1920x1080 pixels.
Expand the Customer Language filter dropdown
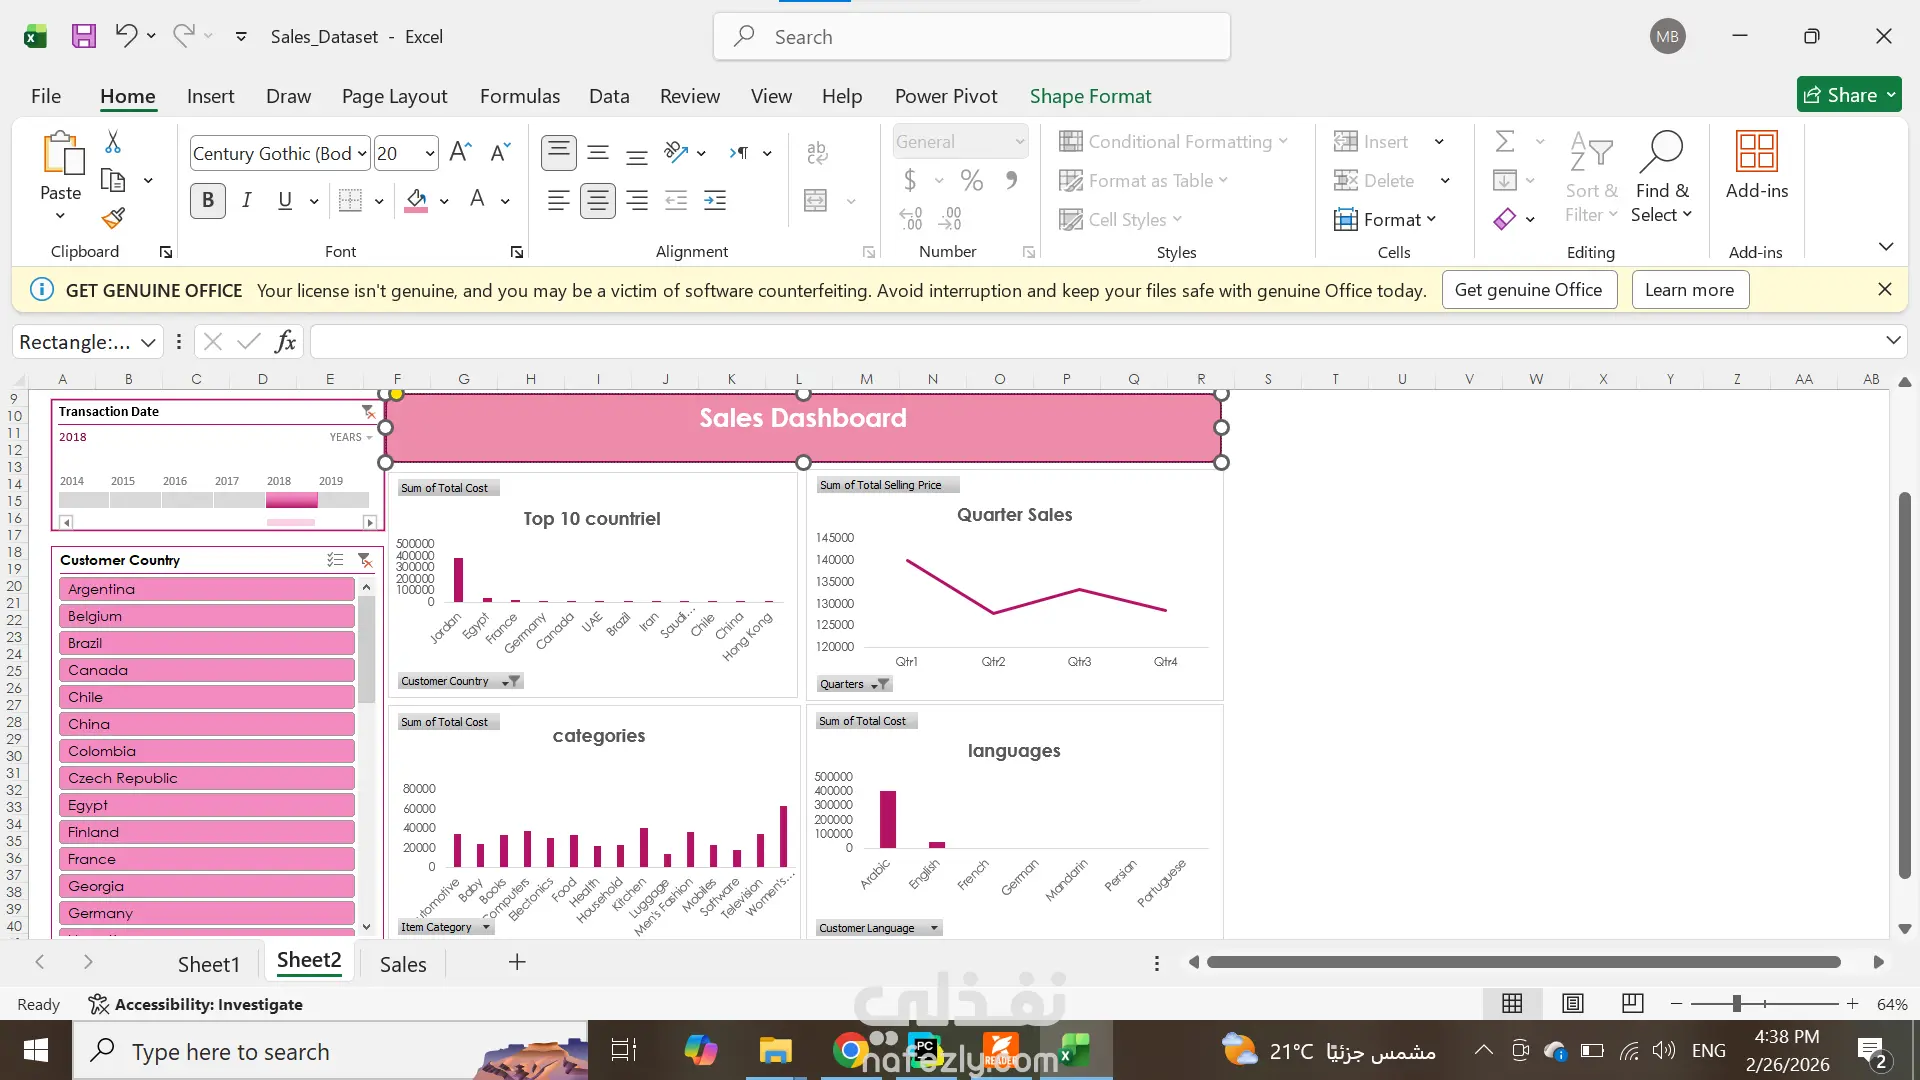934,928
